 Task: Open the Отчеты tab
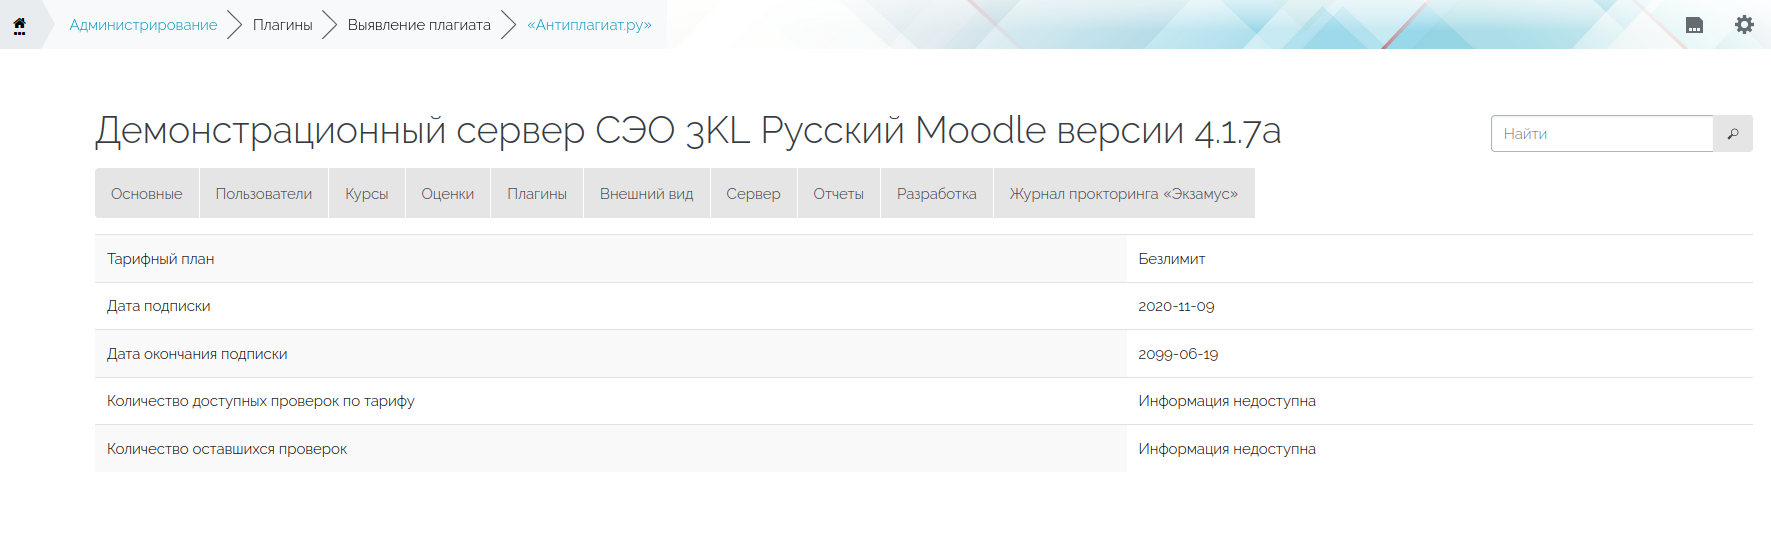tap(839, 194)
